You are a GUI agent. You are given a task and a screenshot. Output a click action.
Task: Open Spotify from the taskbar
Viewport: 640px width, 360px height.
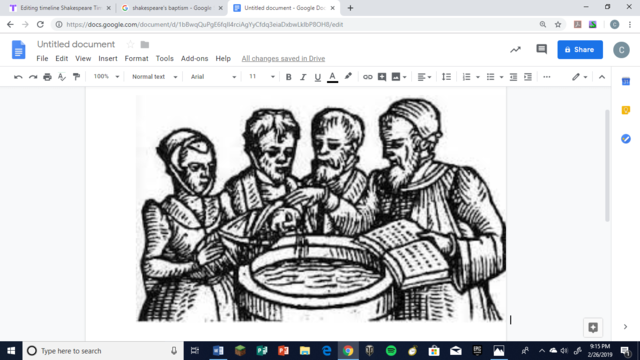(391, 351)
